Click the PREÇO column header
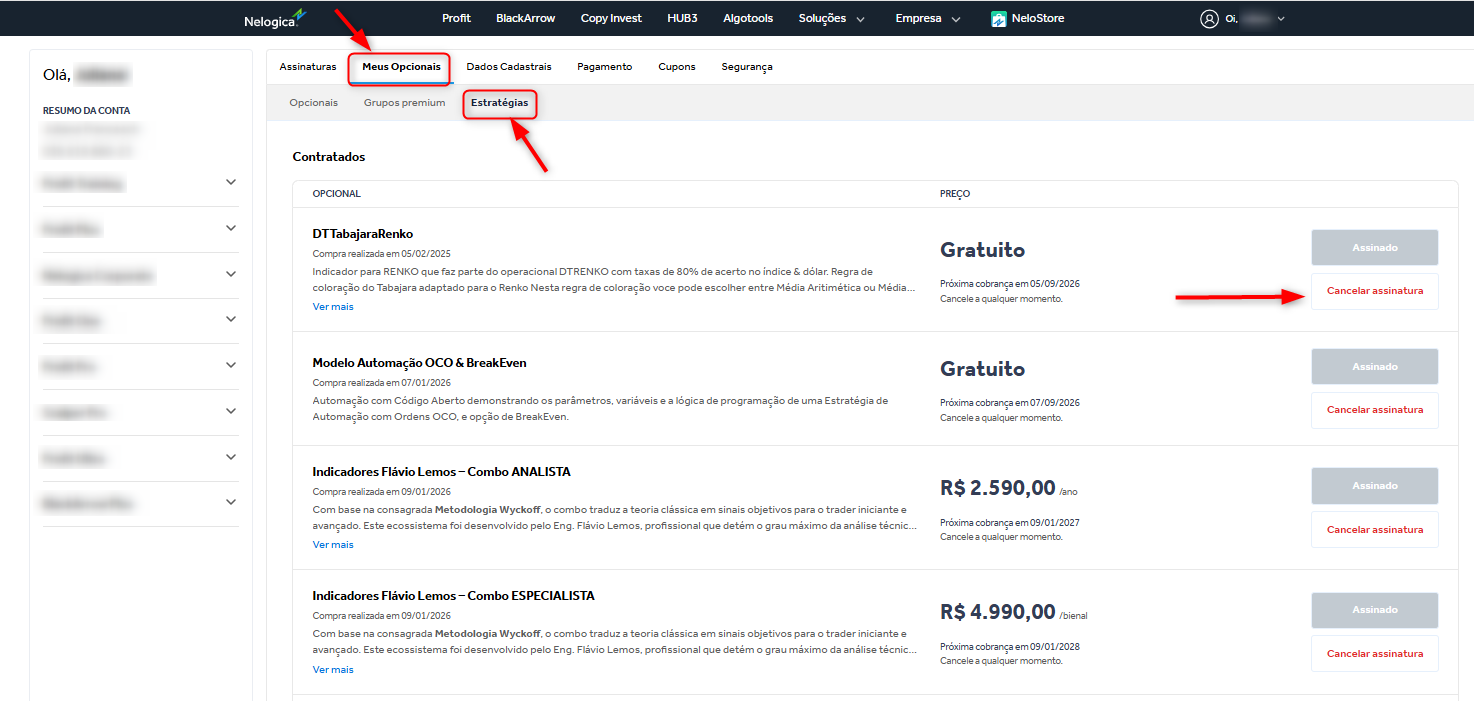This screenshot has width=1474, height=701. [x=955, y=194]
